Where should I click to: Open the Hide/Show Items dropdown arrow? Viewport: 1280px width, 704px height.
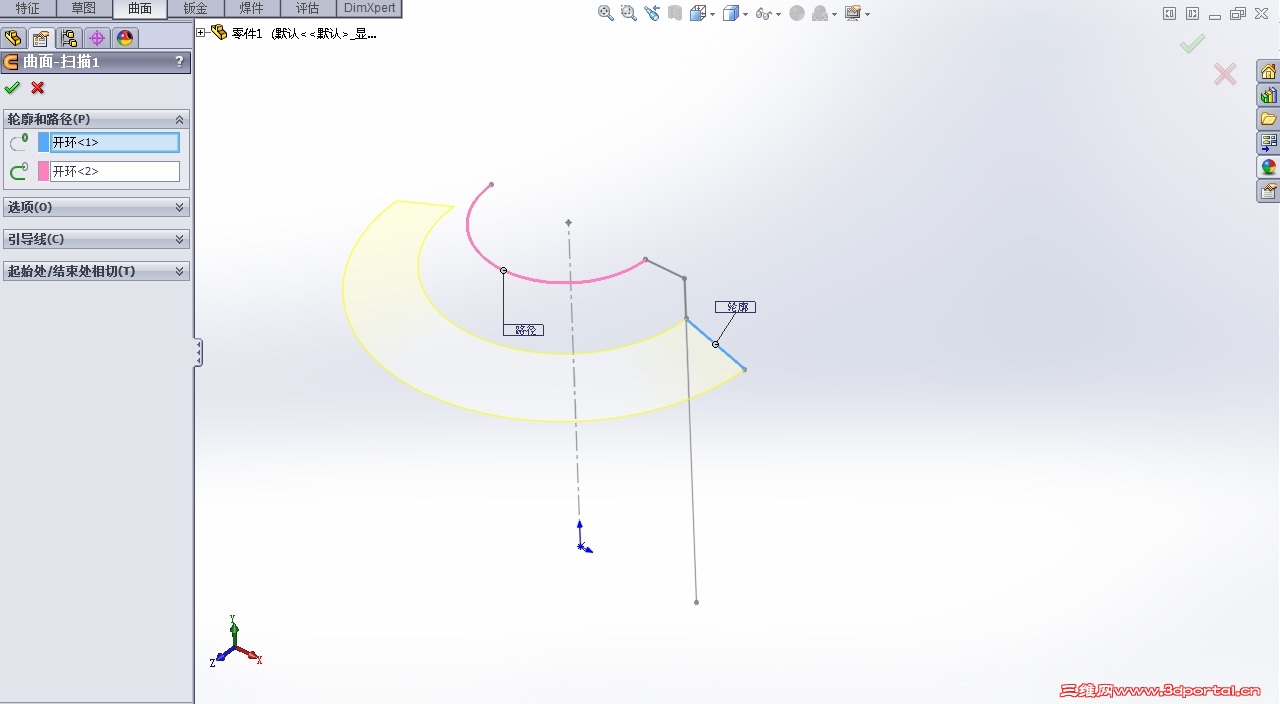[x=777, y=14]
